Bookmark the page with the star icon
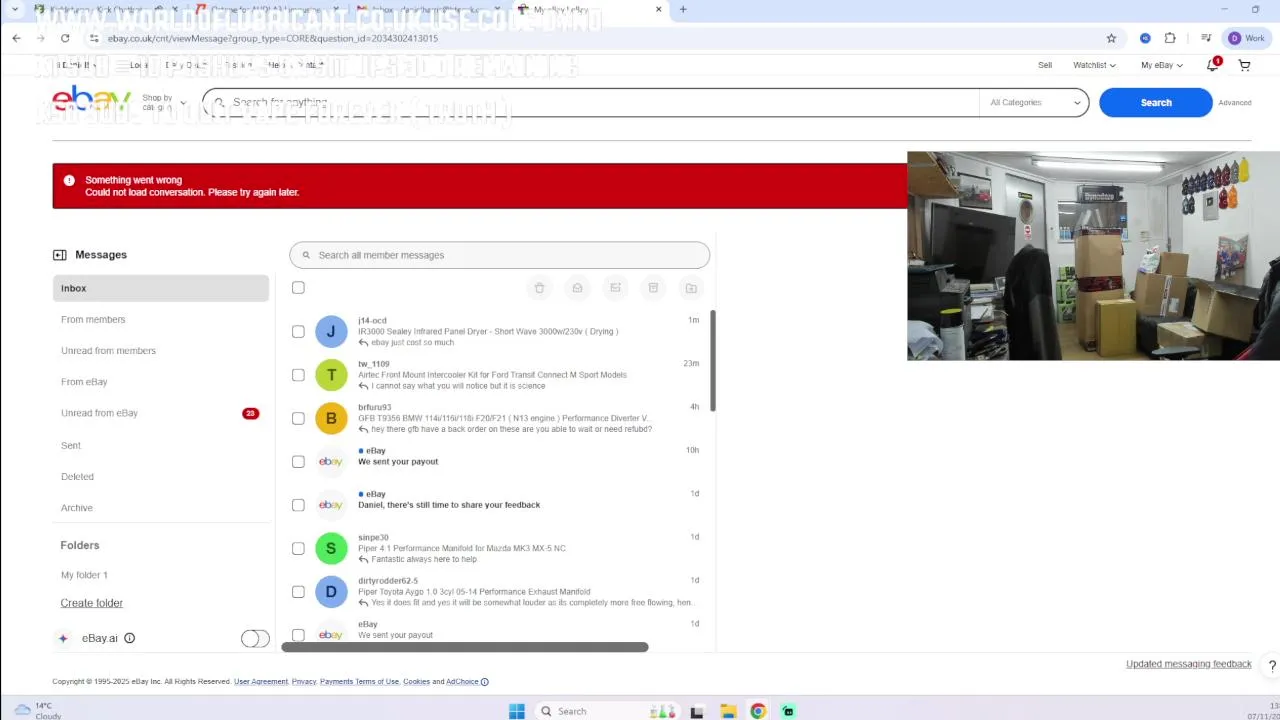The width and height of the screenshot is (1280, 720). (1111, 38)
